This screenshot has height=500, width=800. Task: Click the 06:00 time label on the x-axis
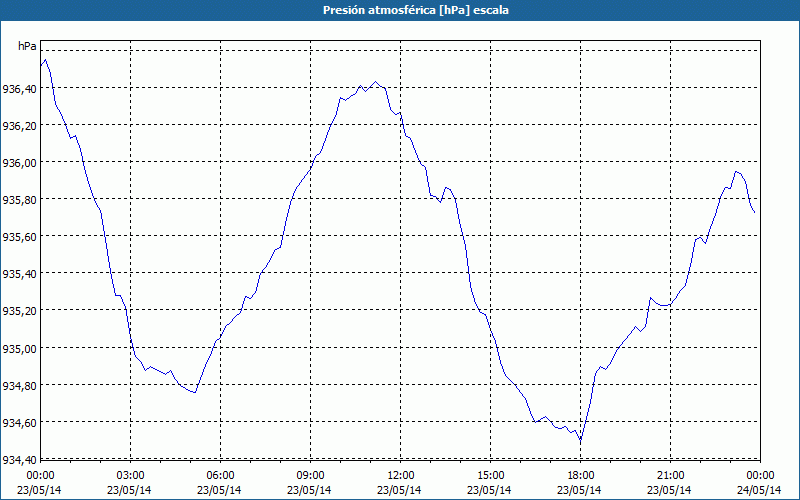tap(220, 476)
